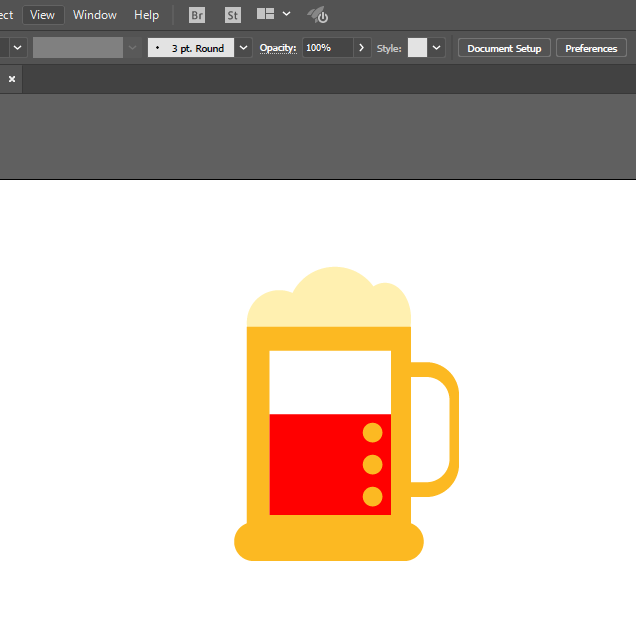Click the Opacity label link

point(278,48)
